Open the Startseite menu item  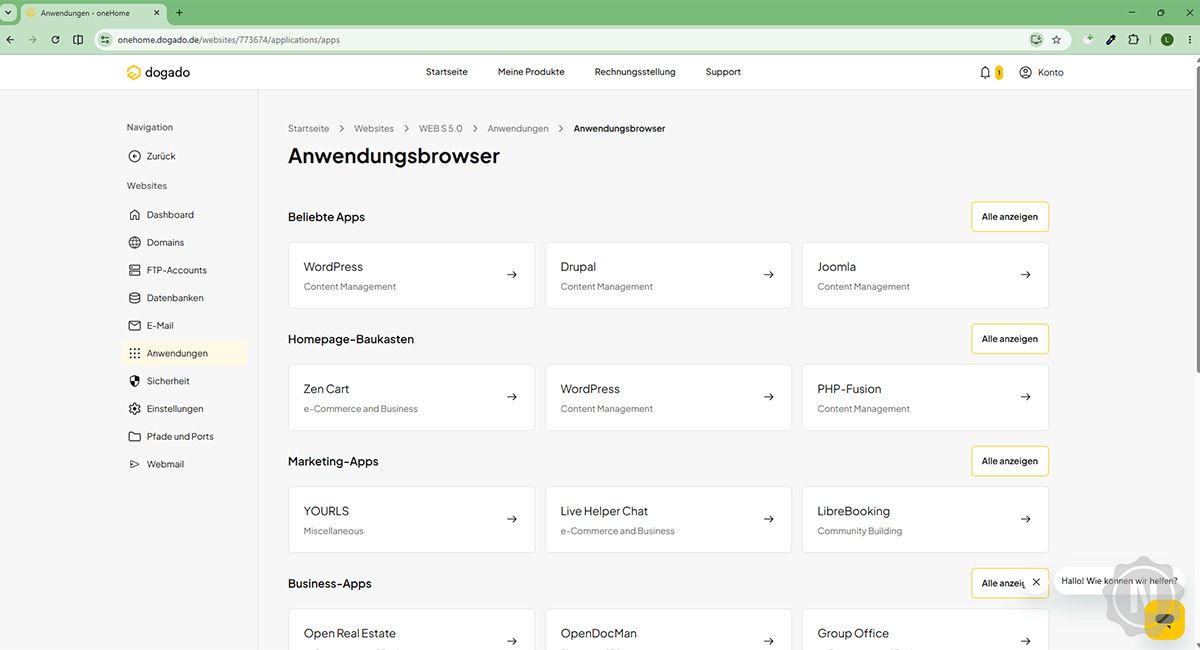pos(447,72)
